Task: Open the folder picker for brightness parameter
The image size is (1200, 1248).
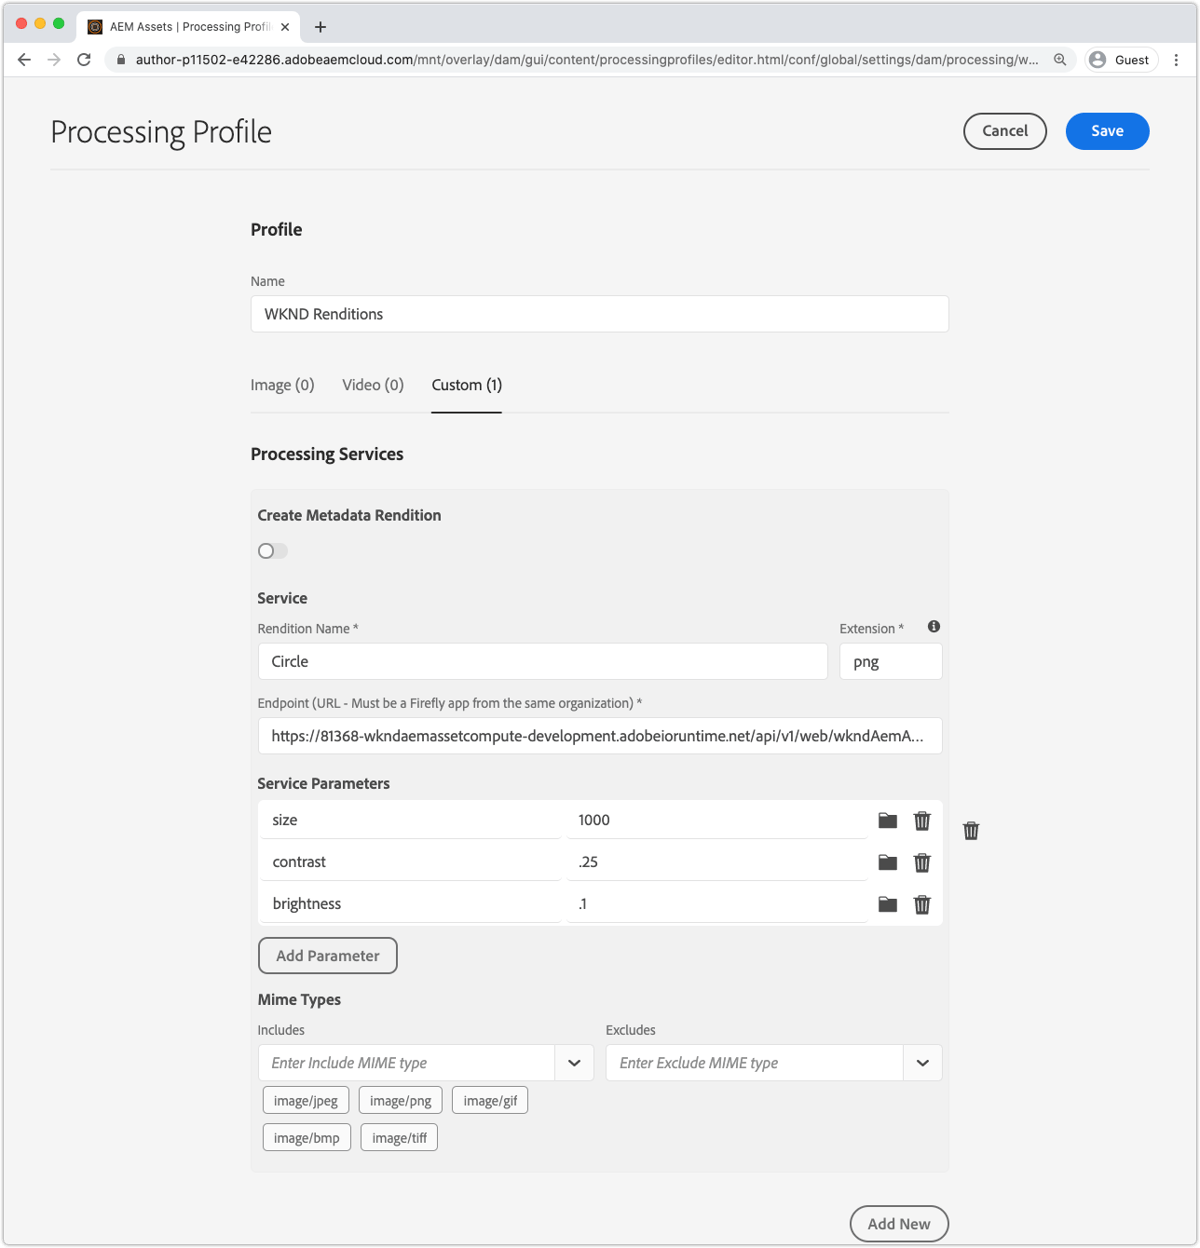Action: coord(887,904)
